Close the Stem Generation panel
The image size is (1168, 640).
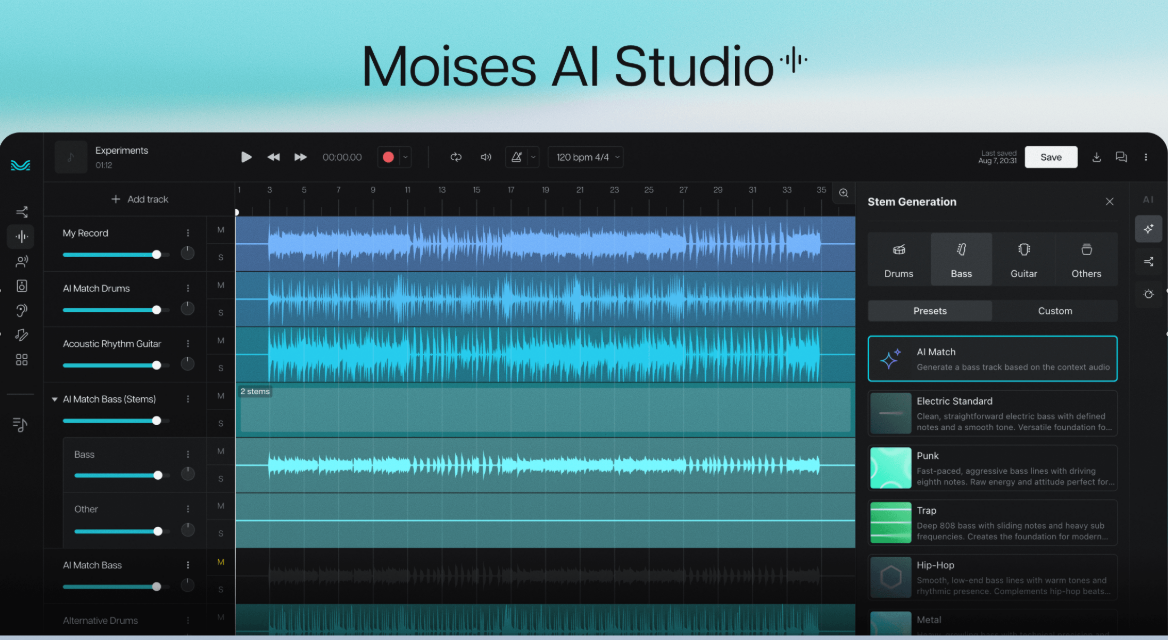pyautogui.click(x=1109, y=202)
